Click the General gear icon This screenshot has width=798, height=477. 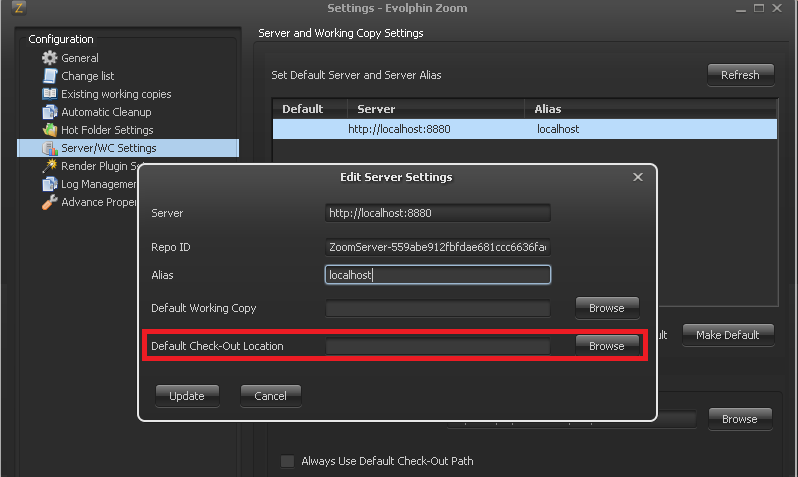pos(50,58)
